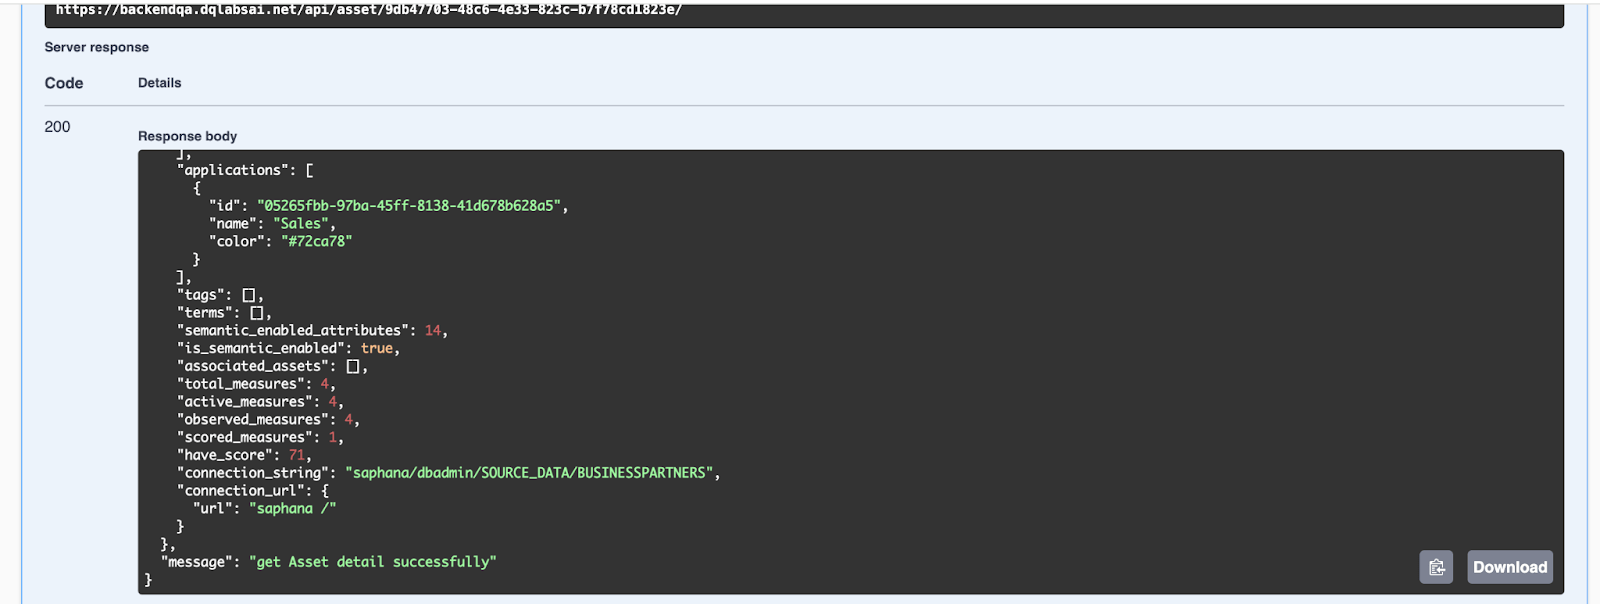Click the "saphana /" url value
This screenshot has width=1600, height=604.
click(x=292, y=509)
